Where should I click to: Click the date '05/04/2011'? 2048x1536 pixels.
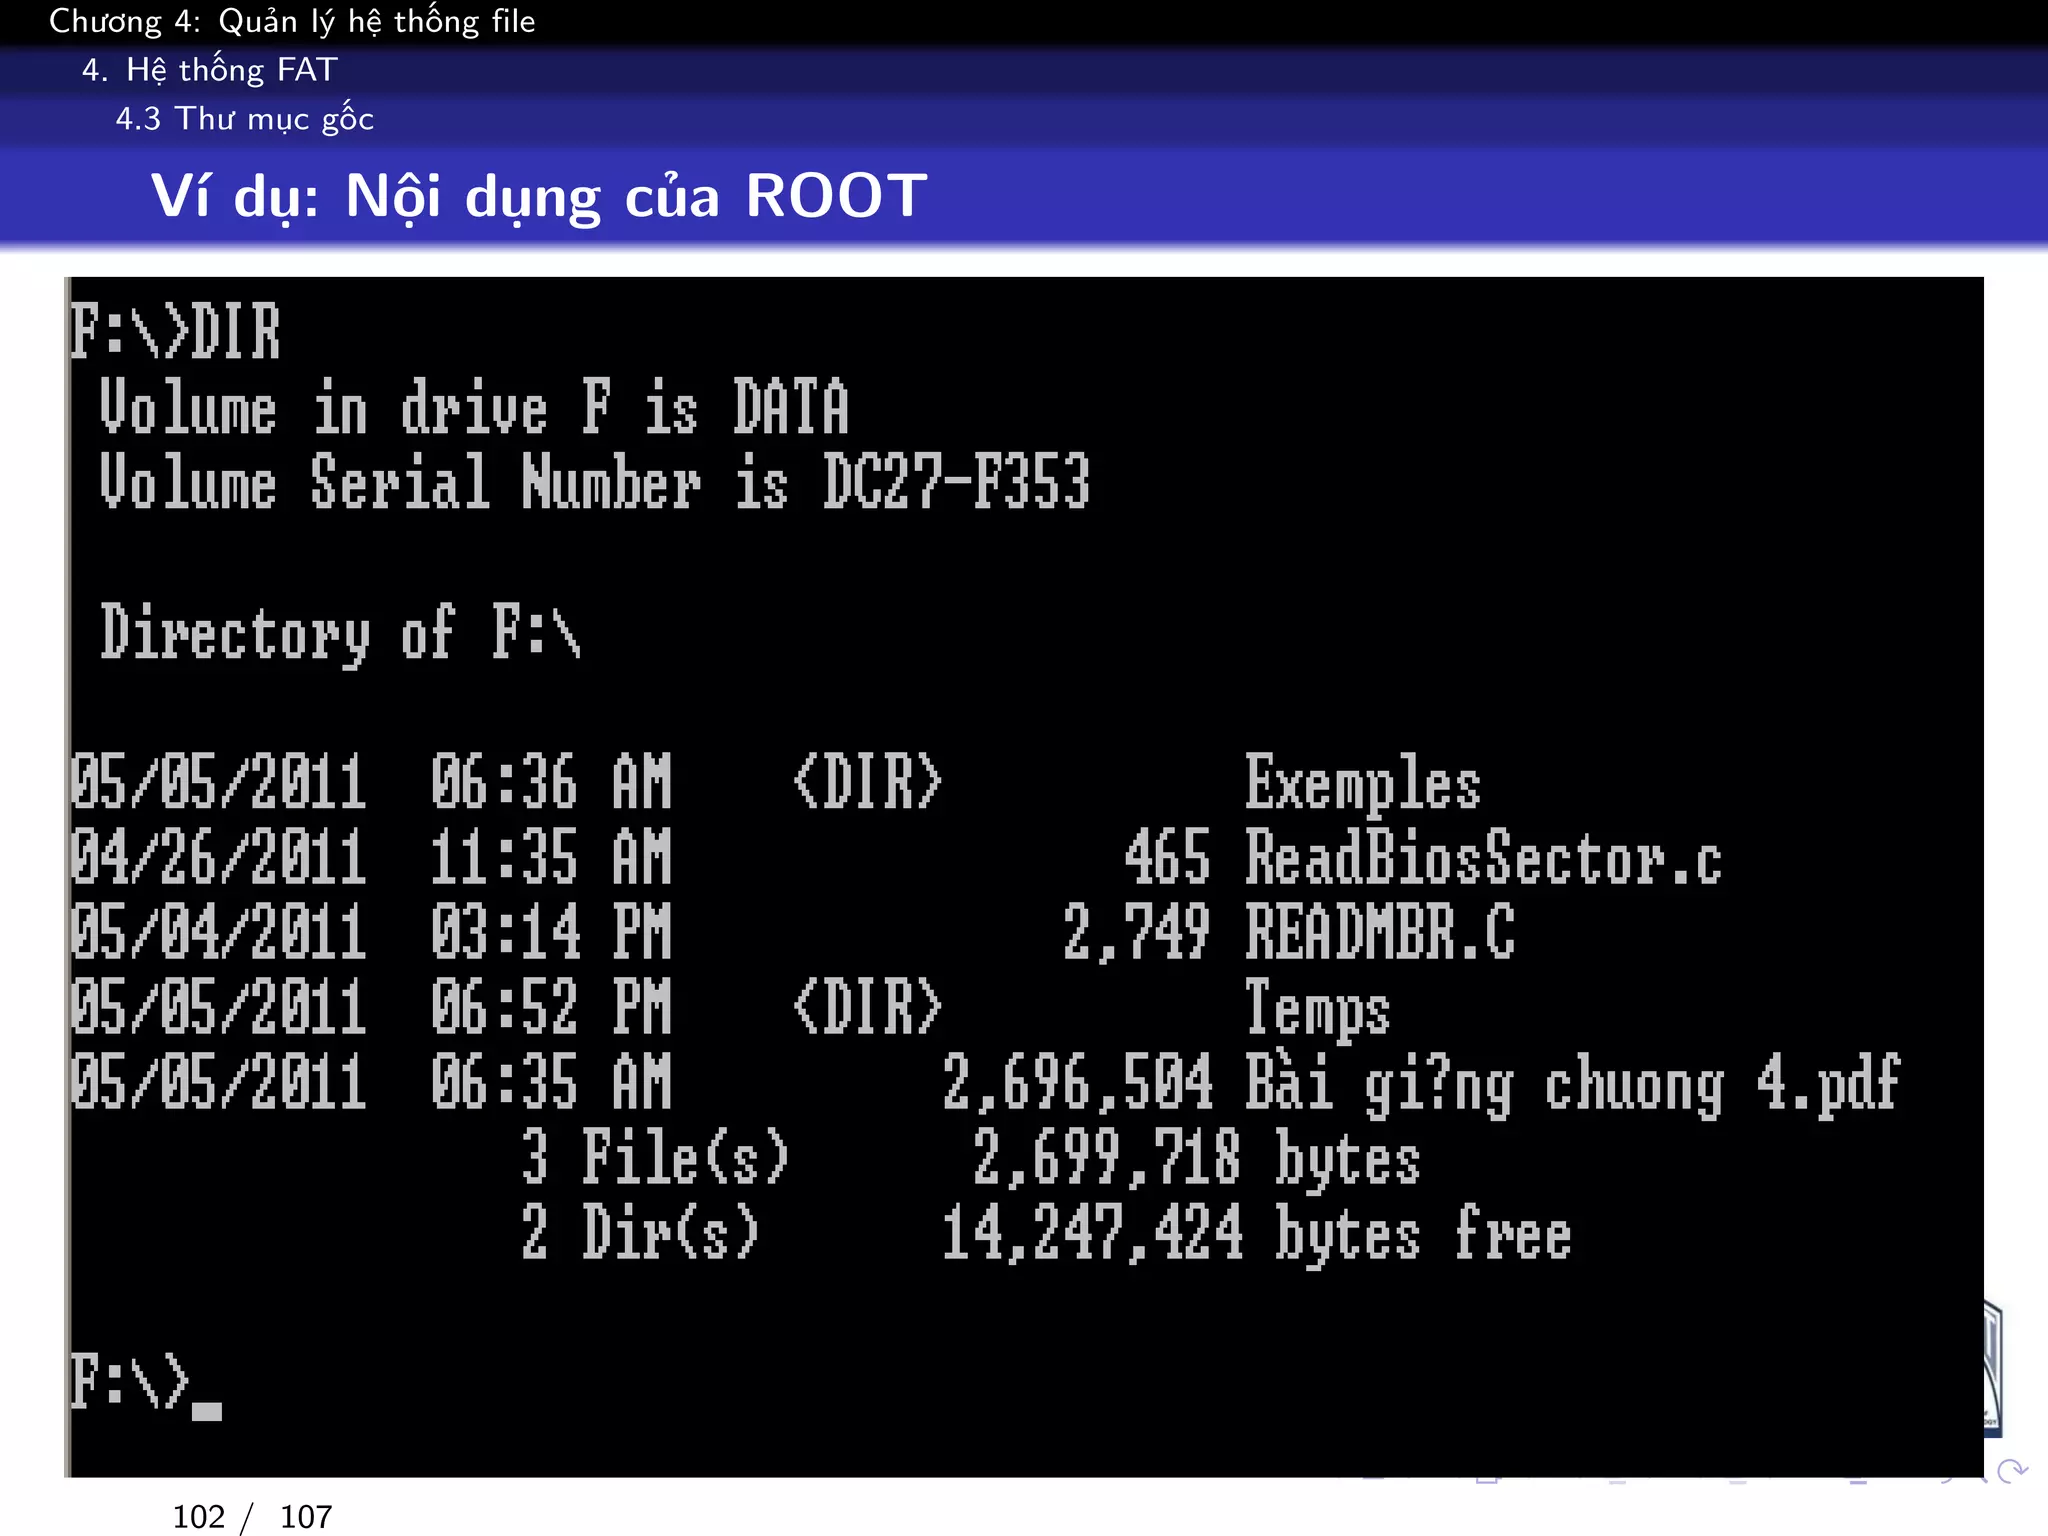coord(218,932)
